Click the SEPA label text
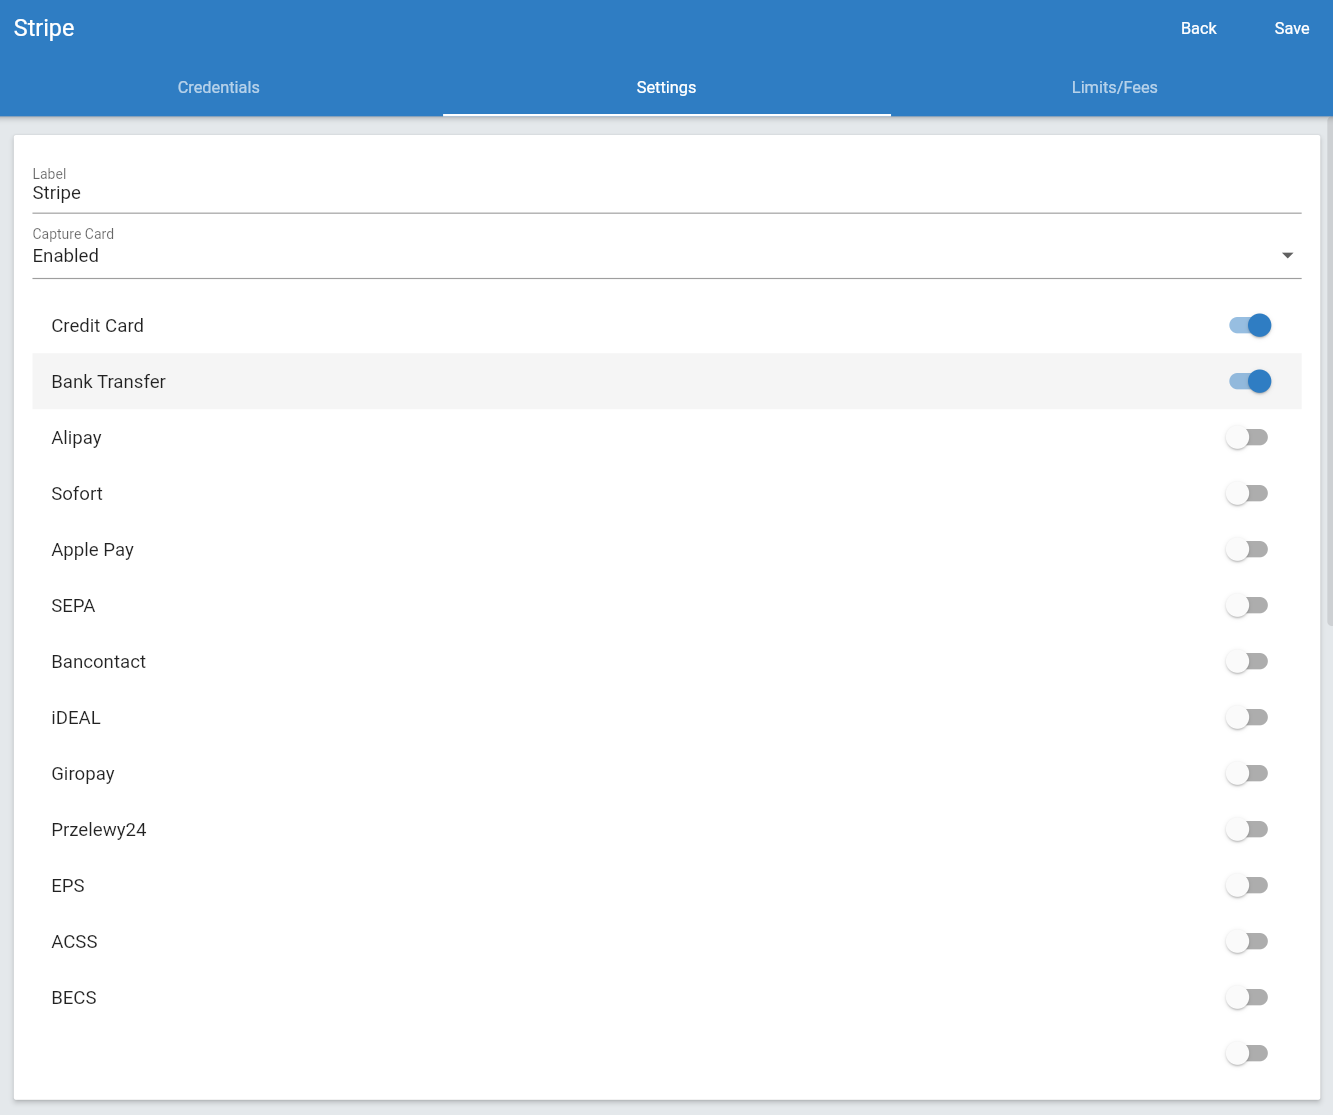This screenshot has height=1115, width=1333. pyautogui.click(x=74, y=605)
